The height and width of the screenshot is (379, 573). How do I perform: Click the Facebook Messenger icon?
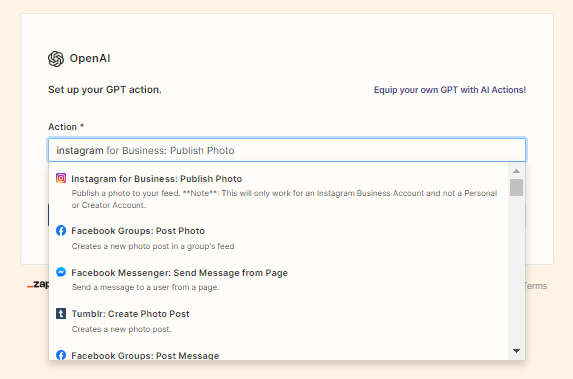pos(61,272)
